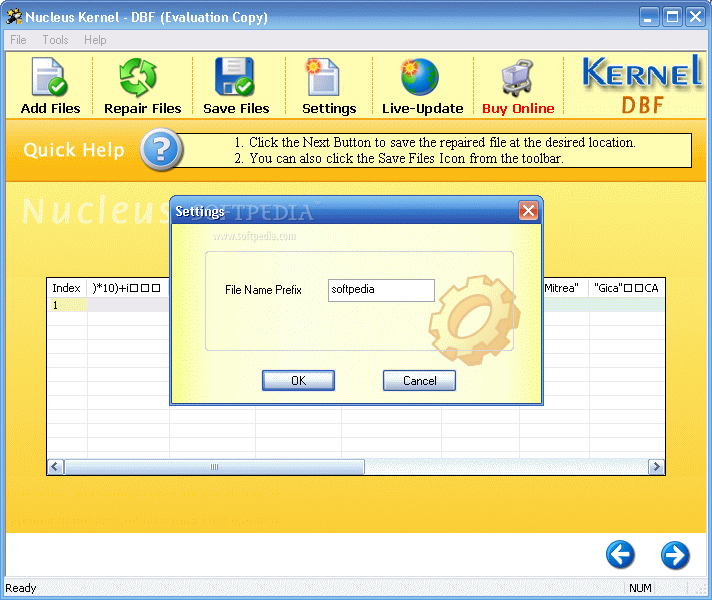Click the Quick Help question mark icon
712x600 pixels.
[x=162, y=149]
